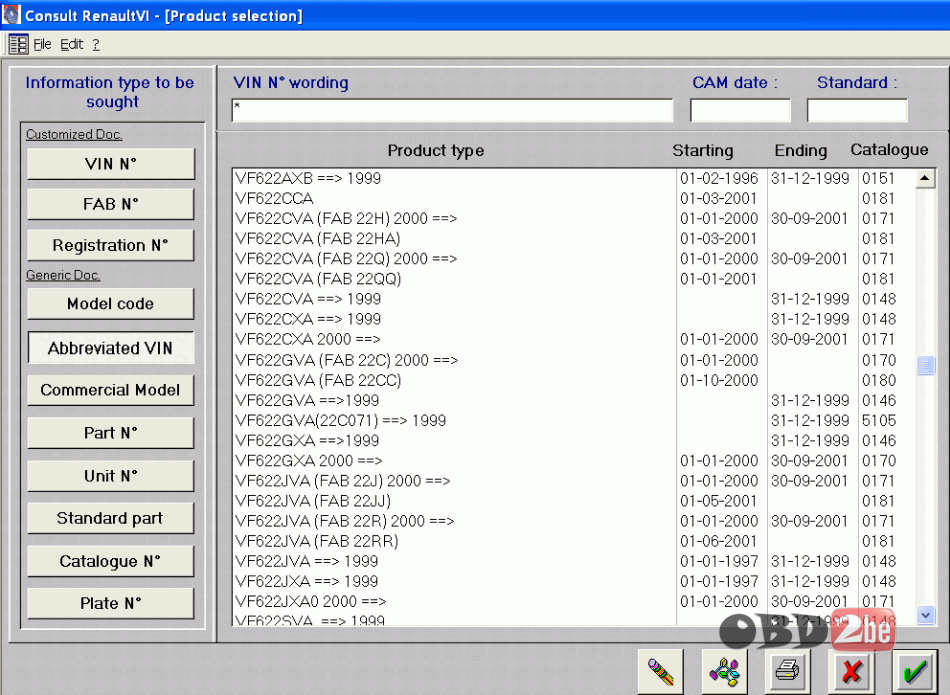Click the Standard part button

(111, 518)
